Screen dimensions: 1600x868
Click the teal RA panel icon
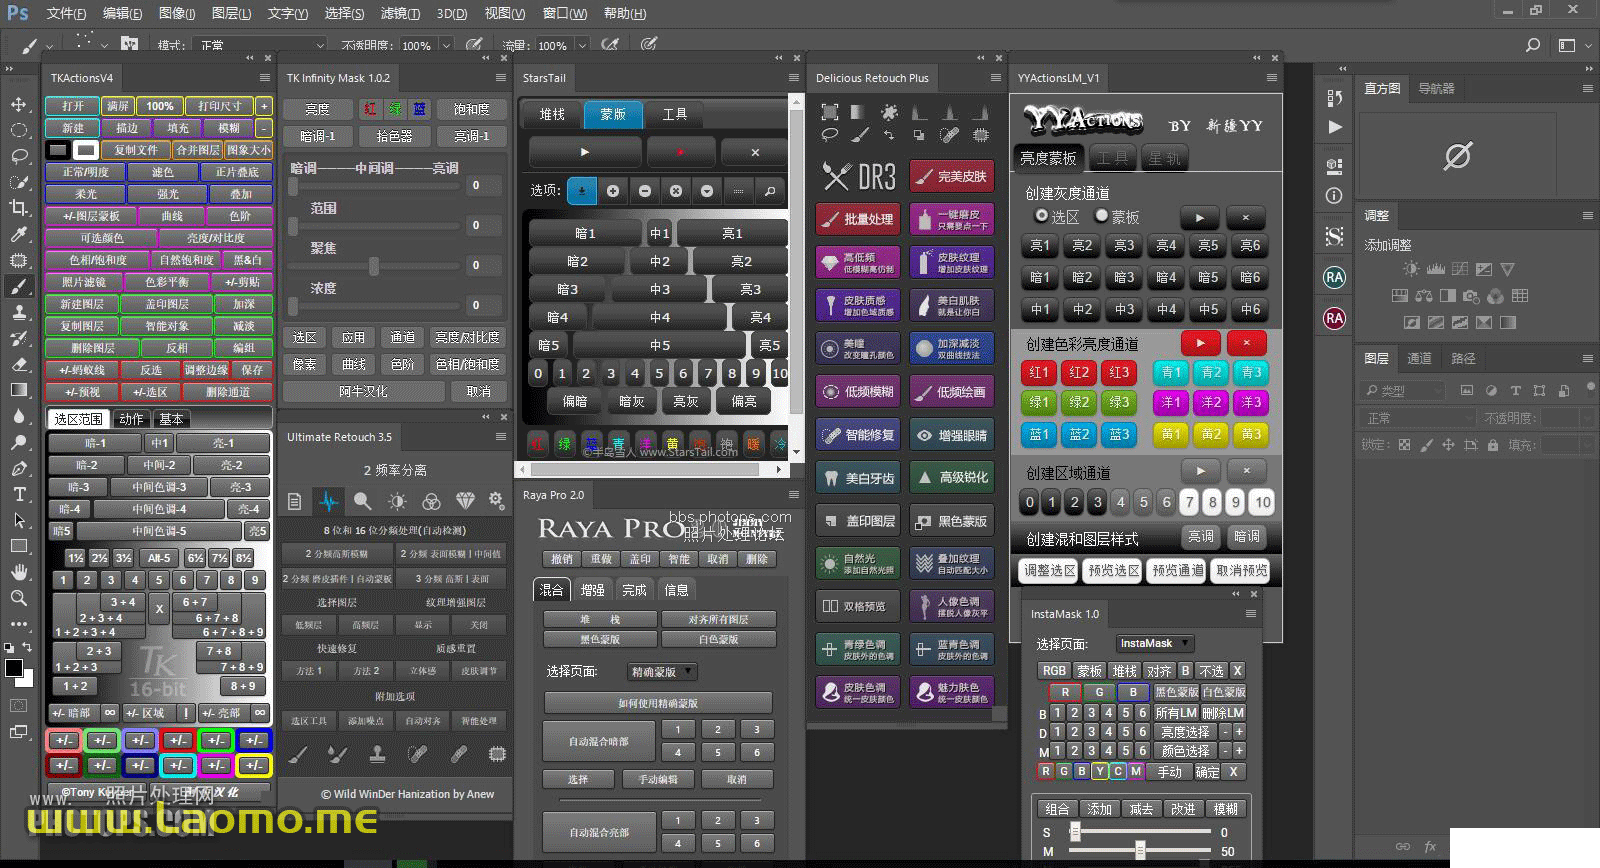pyautogui.click(x=1335, y=277)
